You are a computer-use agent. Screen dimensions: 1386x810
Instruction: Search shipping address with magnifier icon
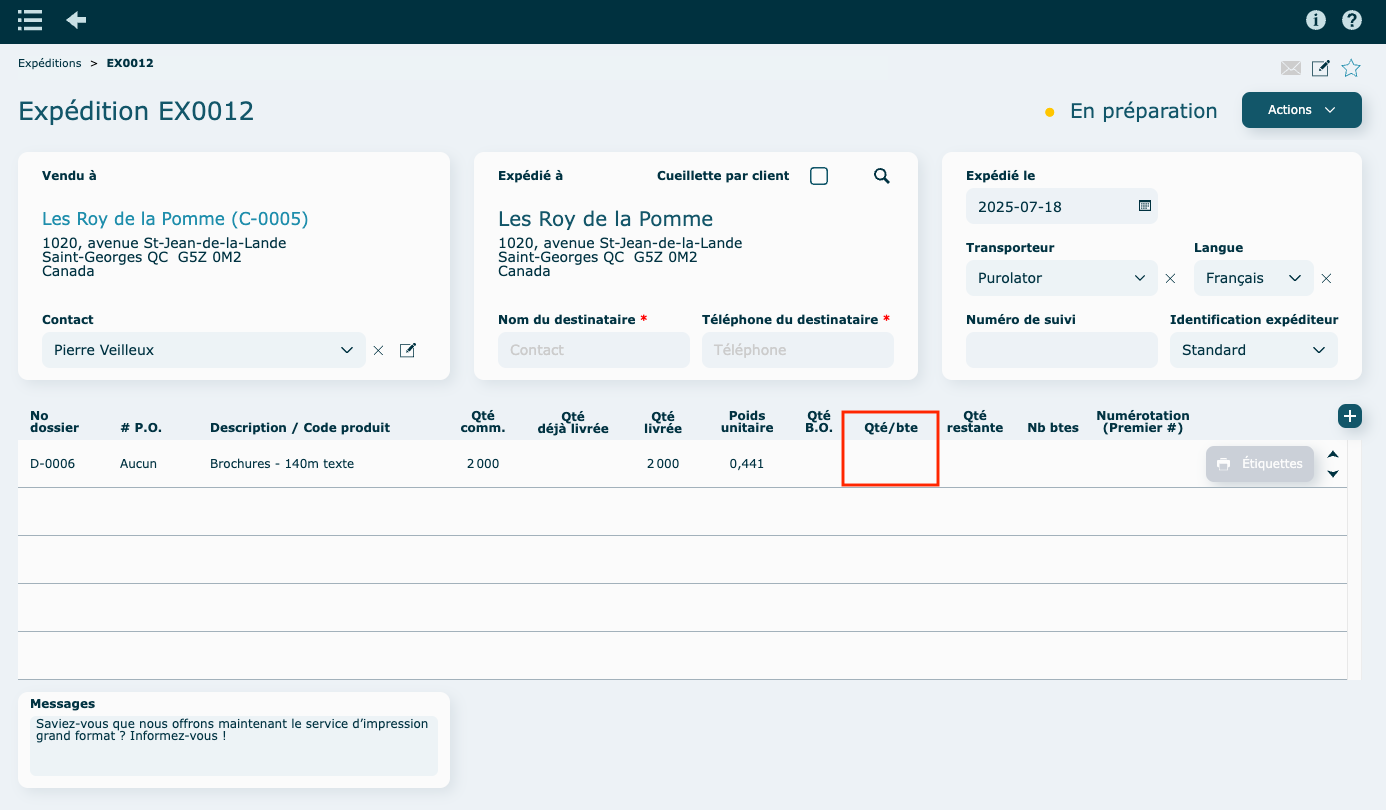tap(881, 176)
